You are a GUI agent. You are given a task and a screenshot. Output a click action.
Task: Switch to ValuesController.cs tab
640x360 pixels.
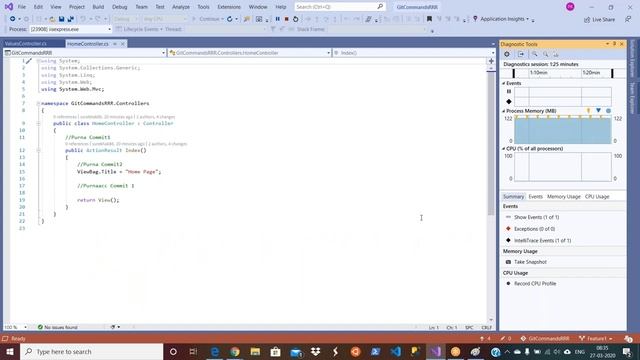(26, 44)
